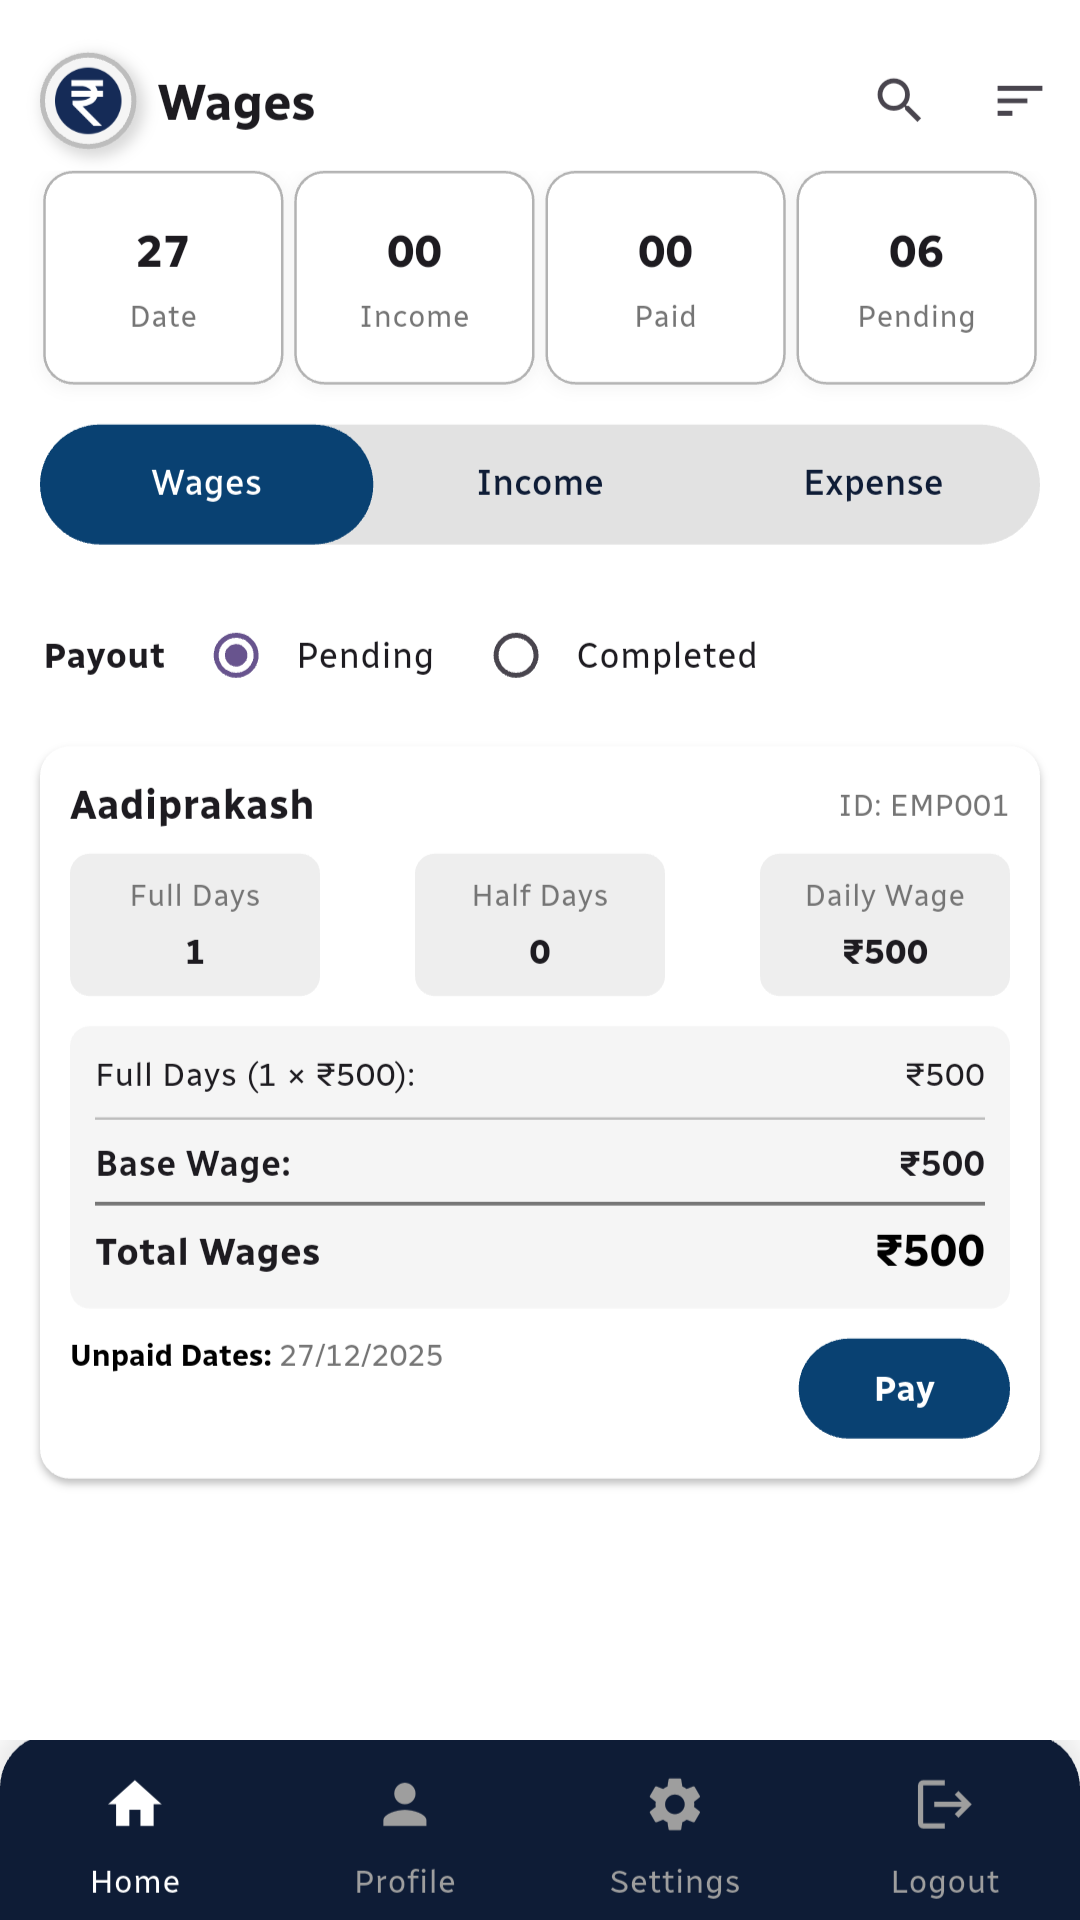The image size is (1080, 1920).
Task: Tap the Pending 06 summary card
Action: tap(916, 278)
